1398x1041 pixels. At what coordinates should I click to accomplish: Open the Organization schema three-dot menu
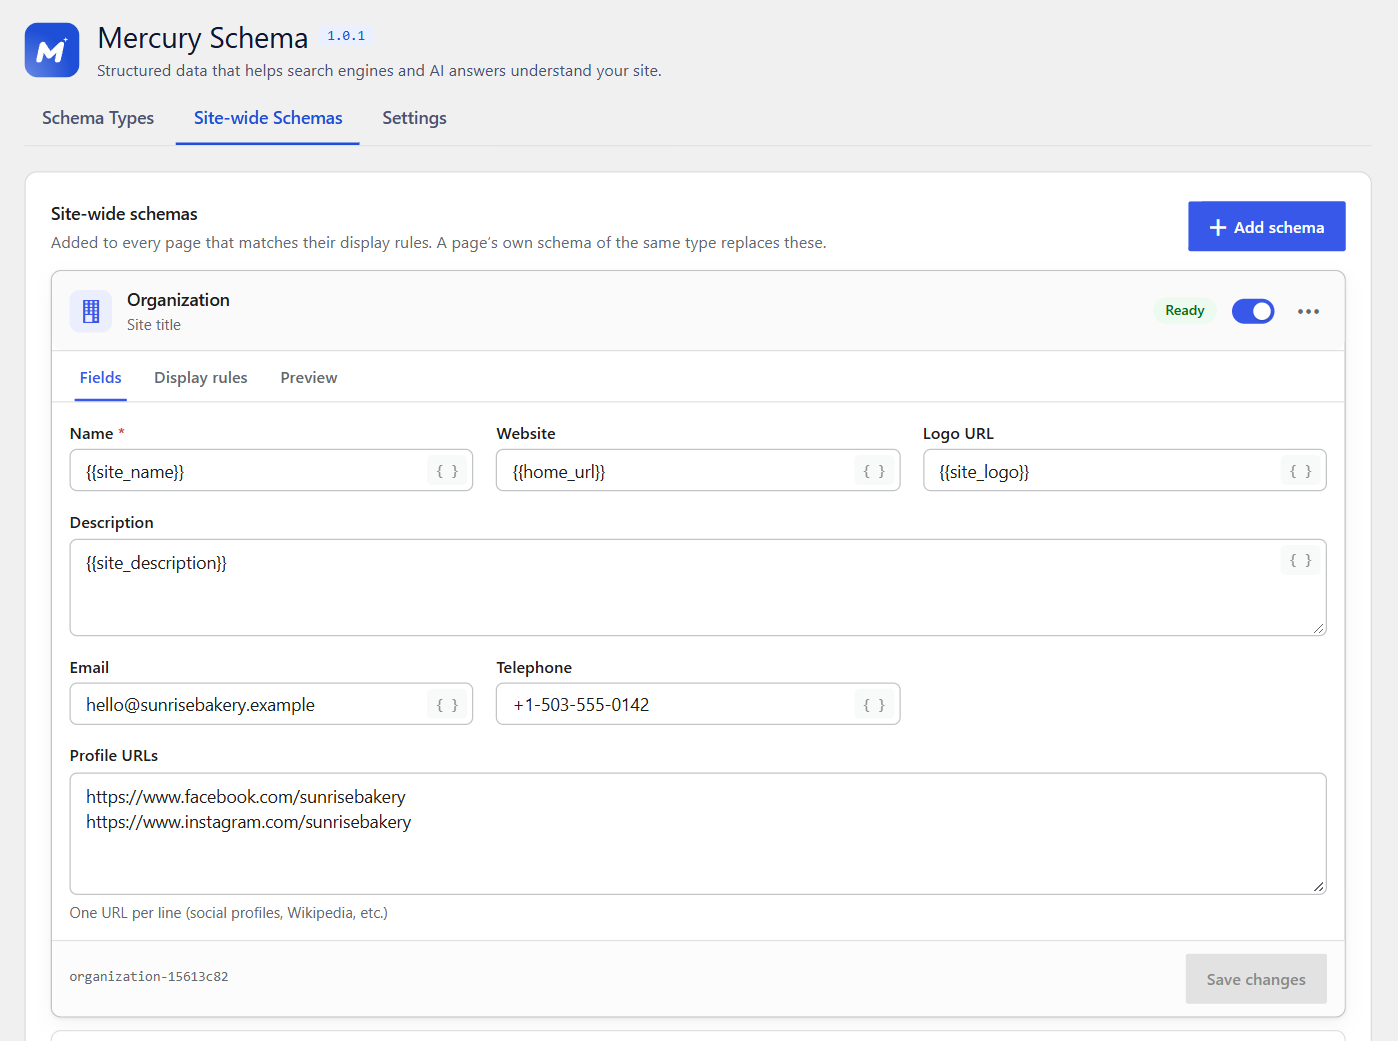[1308, 311]
